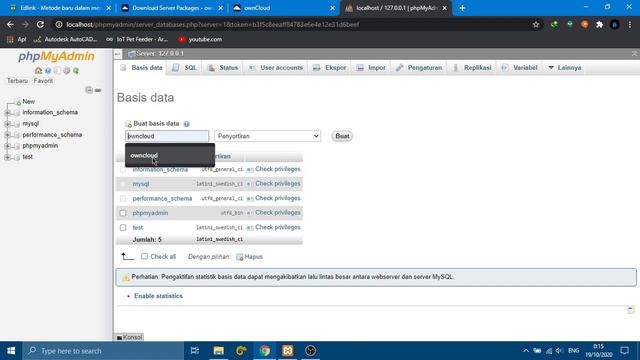Open the Replikasi tab

pyautogui.click(x=472, y=68)
